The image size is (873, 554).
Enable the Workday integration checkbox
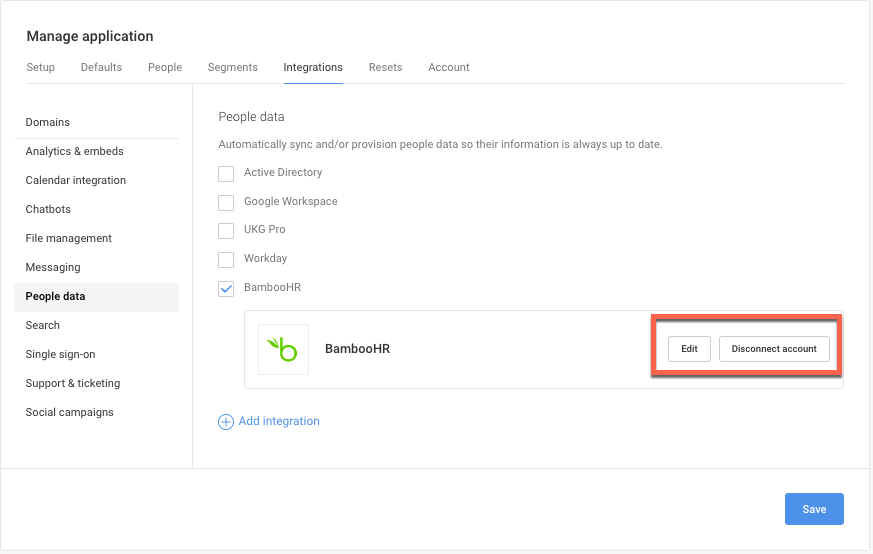point(226,259)
